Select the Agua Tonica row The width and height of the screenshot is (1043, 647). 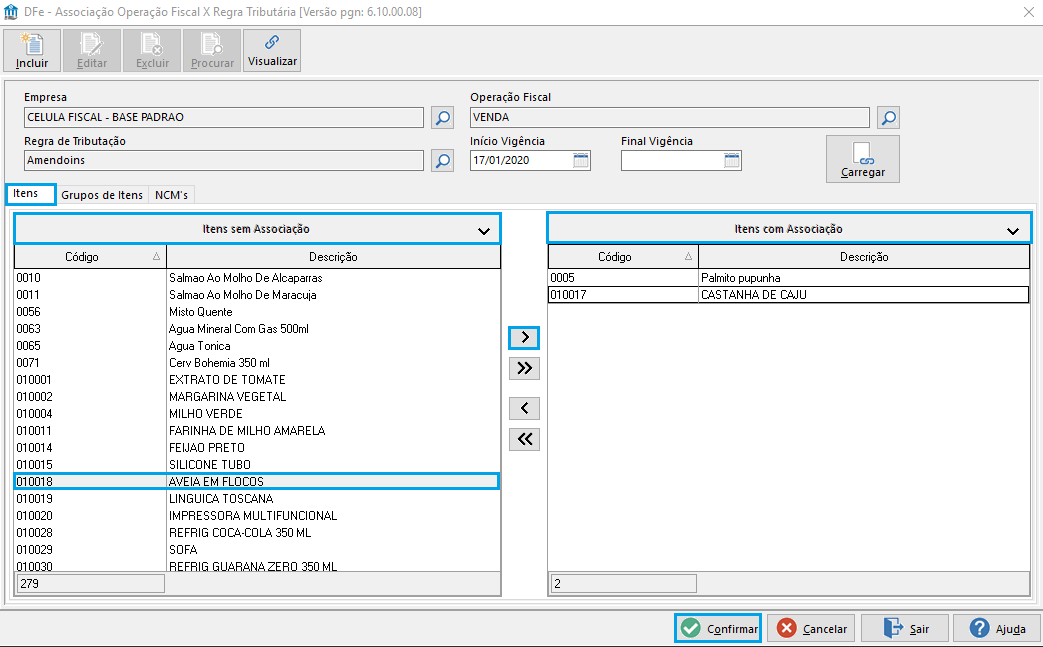(257, 346)
